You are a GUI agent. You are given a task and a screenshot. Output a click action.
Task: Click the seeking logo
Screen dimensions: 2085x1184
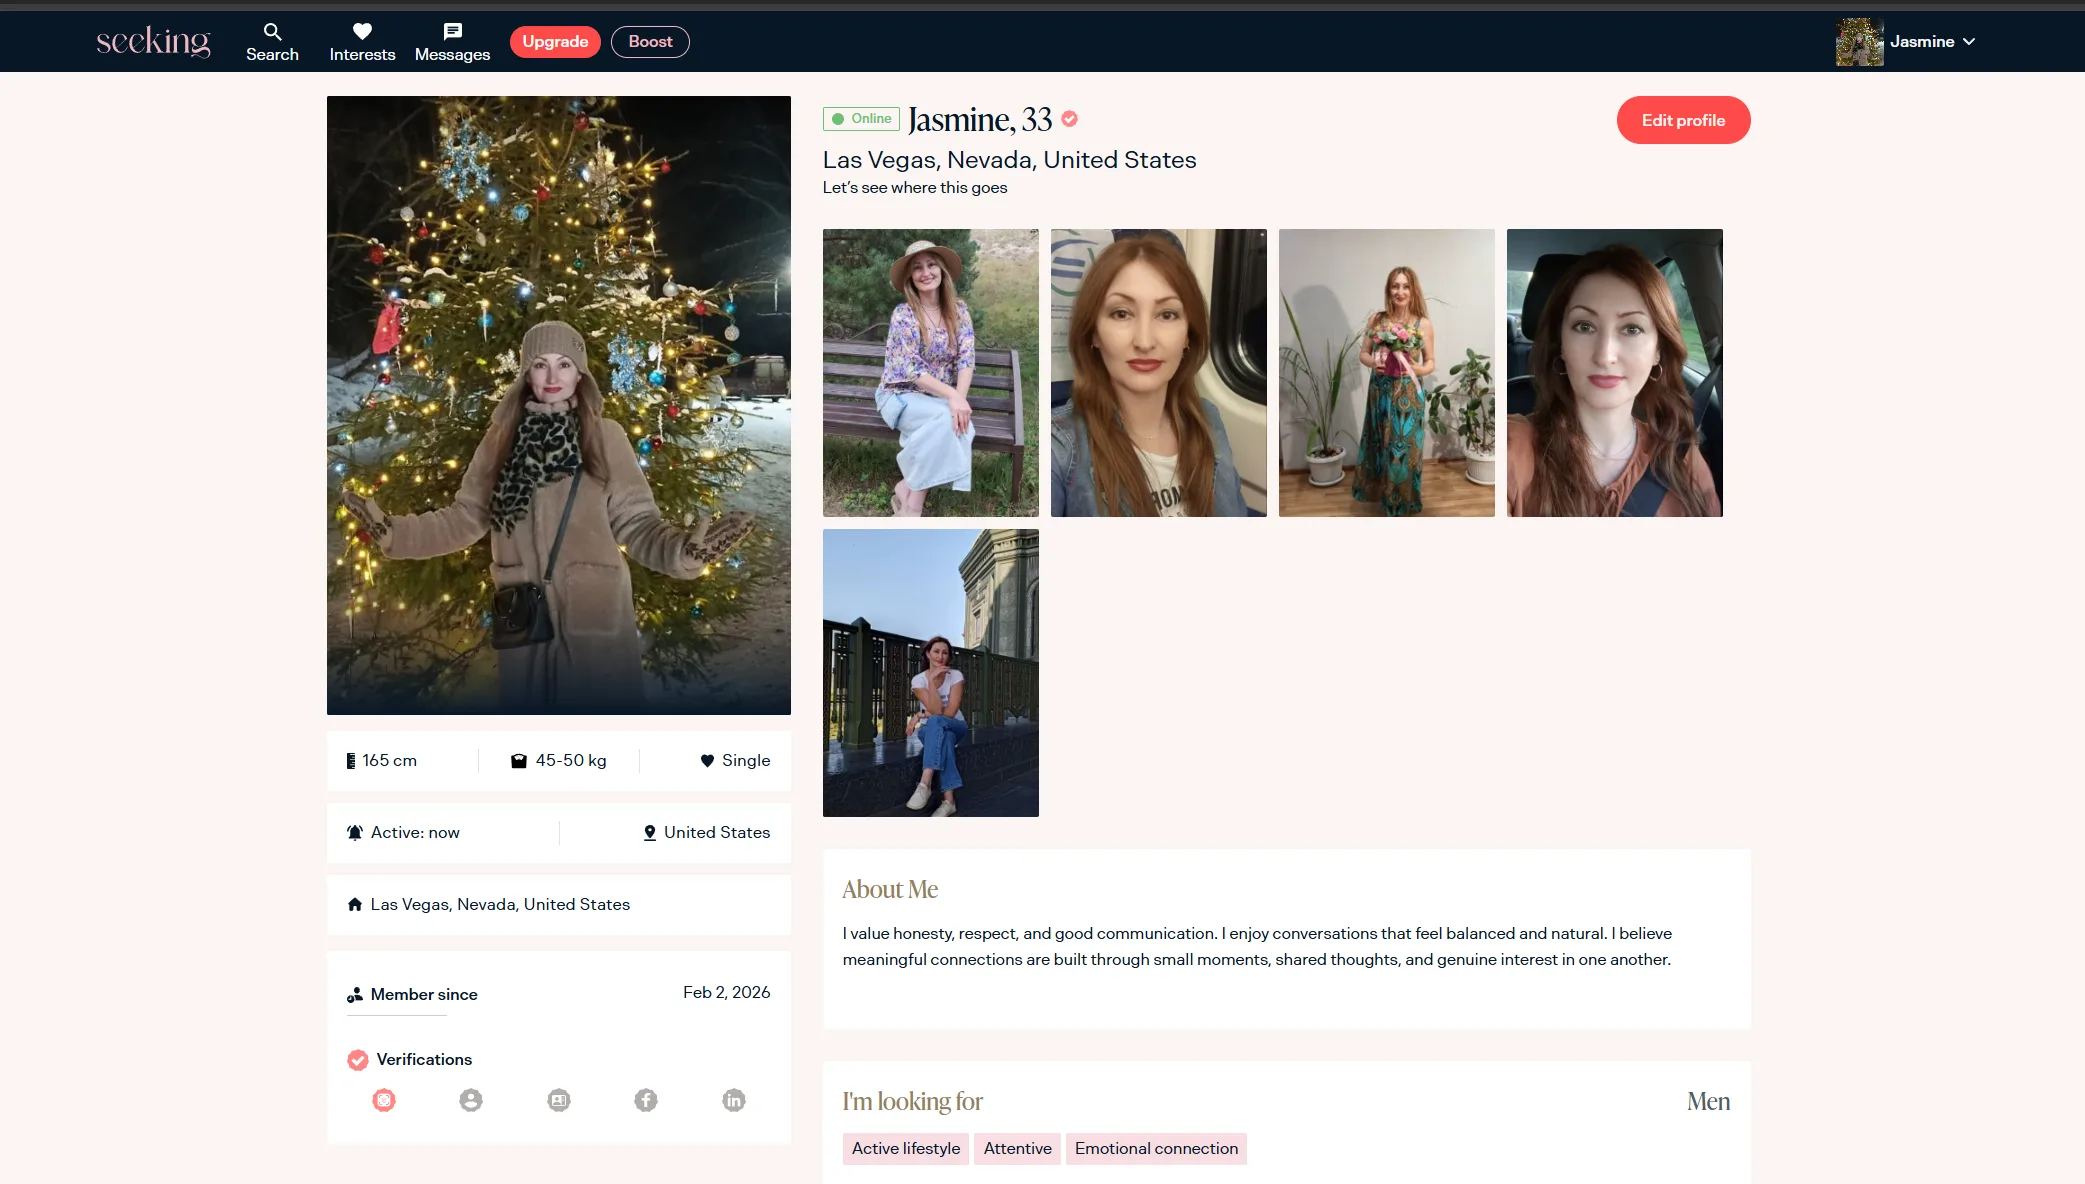pos(153,41)
